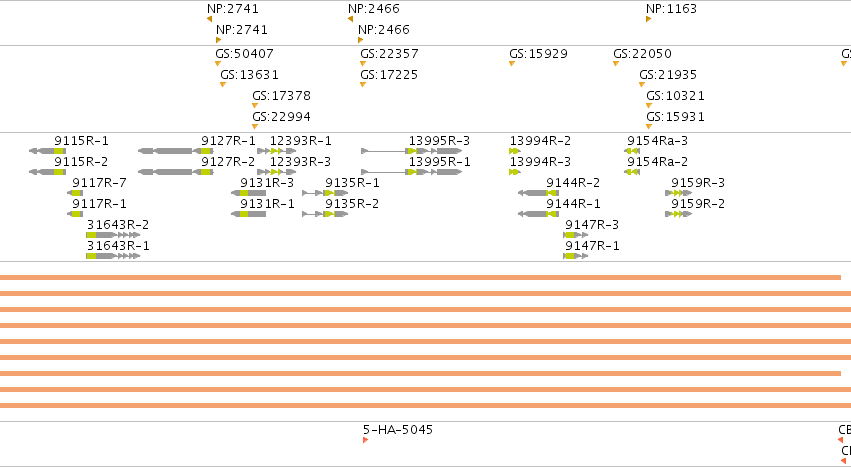Click the 9135R-1 transcript glyph
Image resolution: width=851 pixels, height=467 pixels.
325,193
